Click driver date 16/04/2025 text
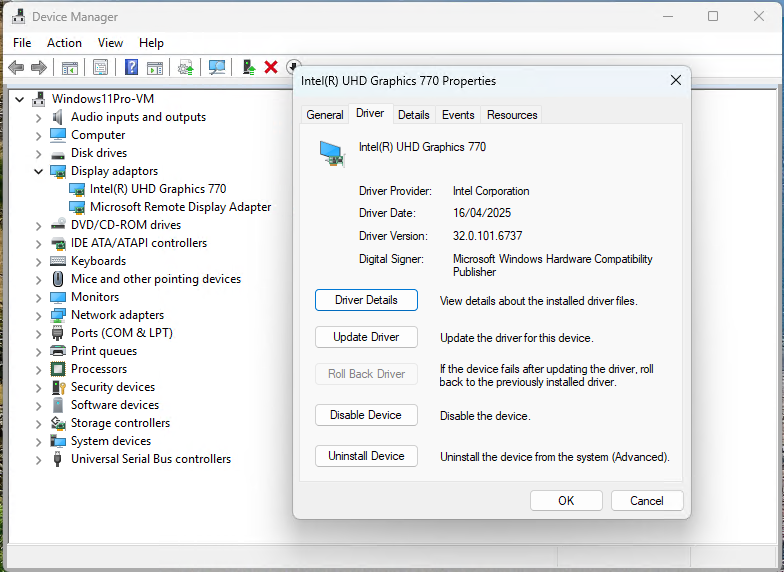Image resolution: width=784 pixels, height=572 pixels. 482,213
